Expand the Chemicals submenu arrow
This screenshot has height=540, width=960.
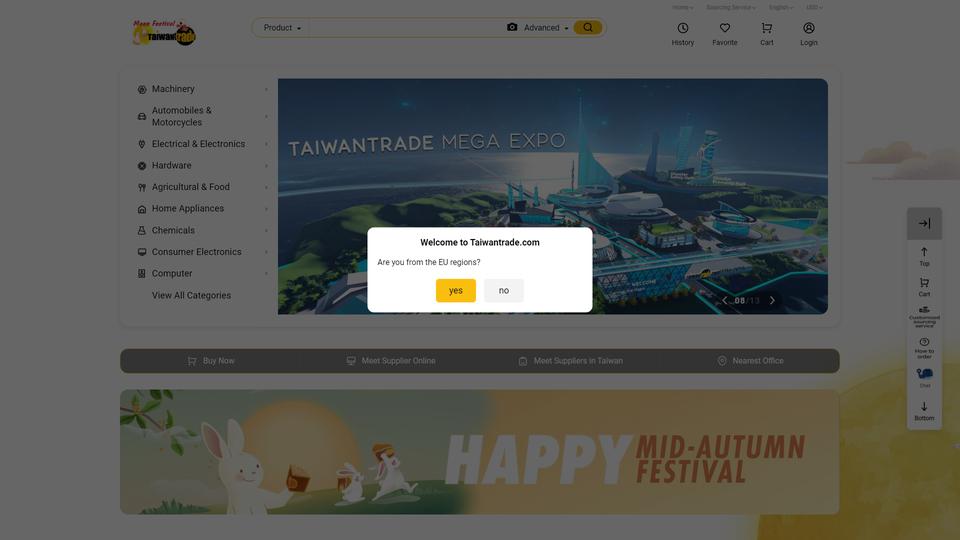266,231
